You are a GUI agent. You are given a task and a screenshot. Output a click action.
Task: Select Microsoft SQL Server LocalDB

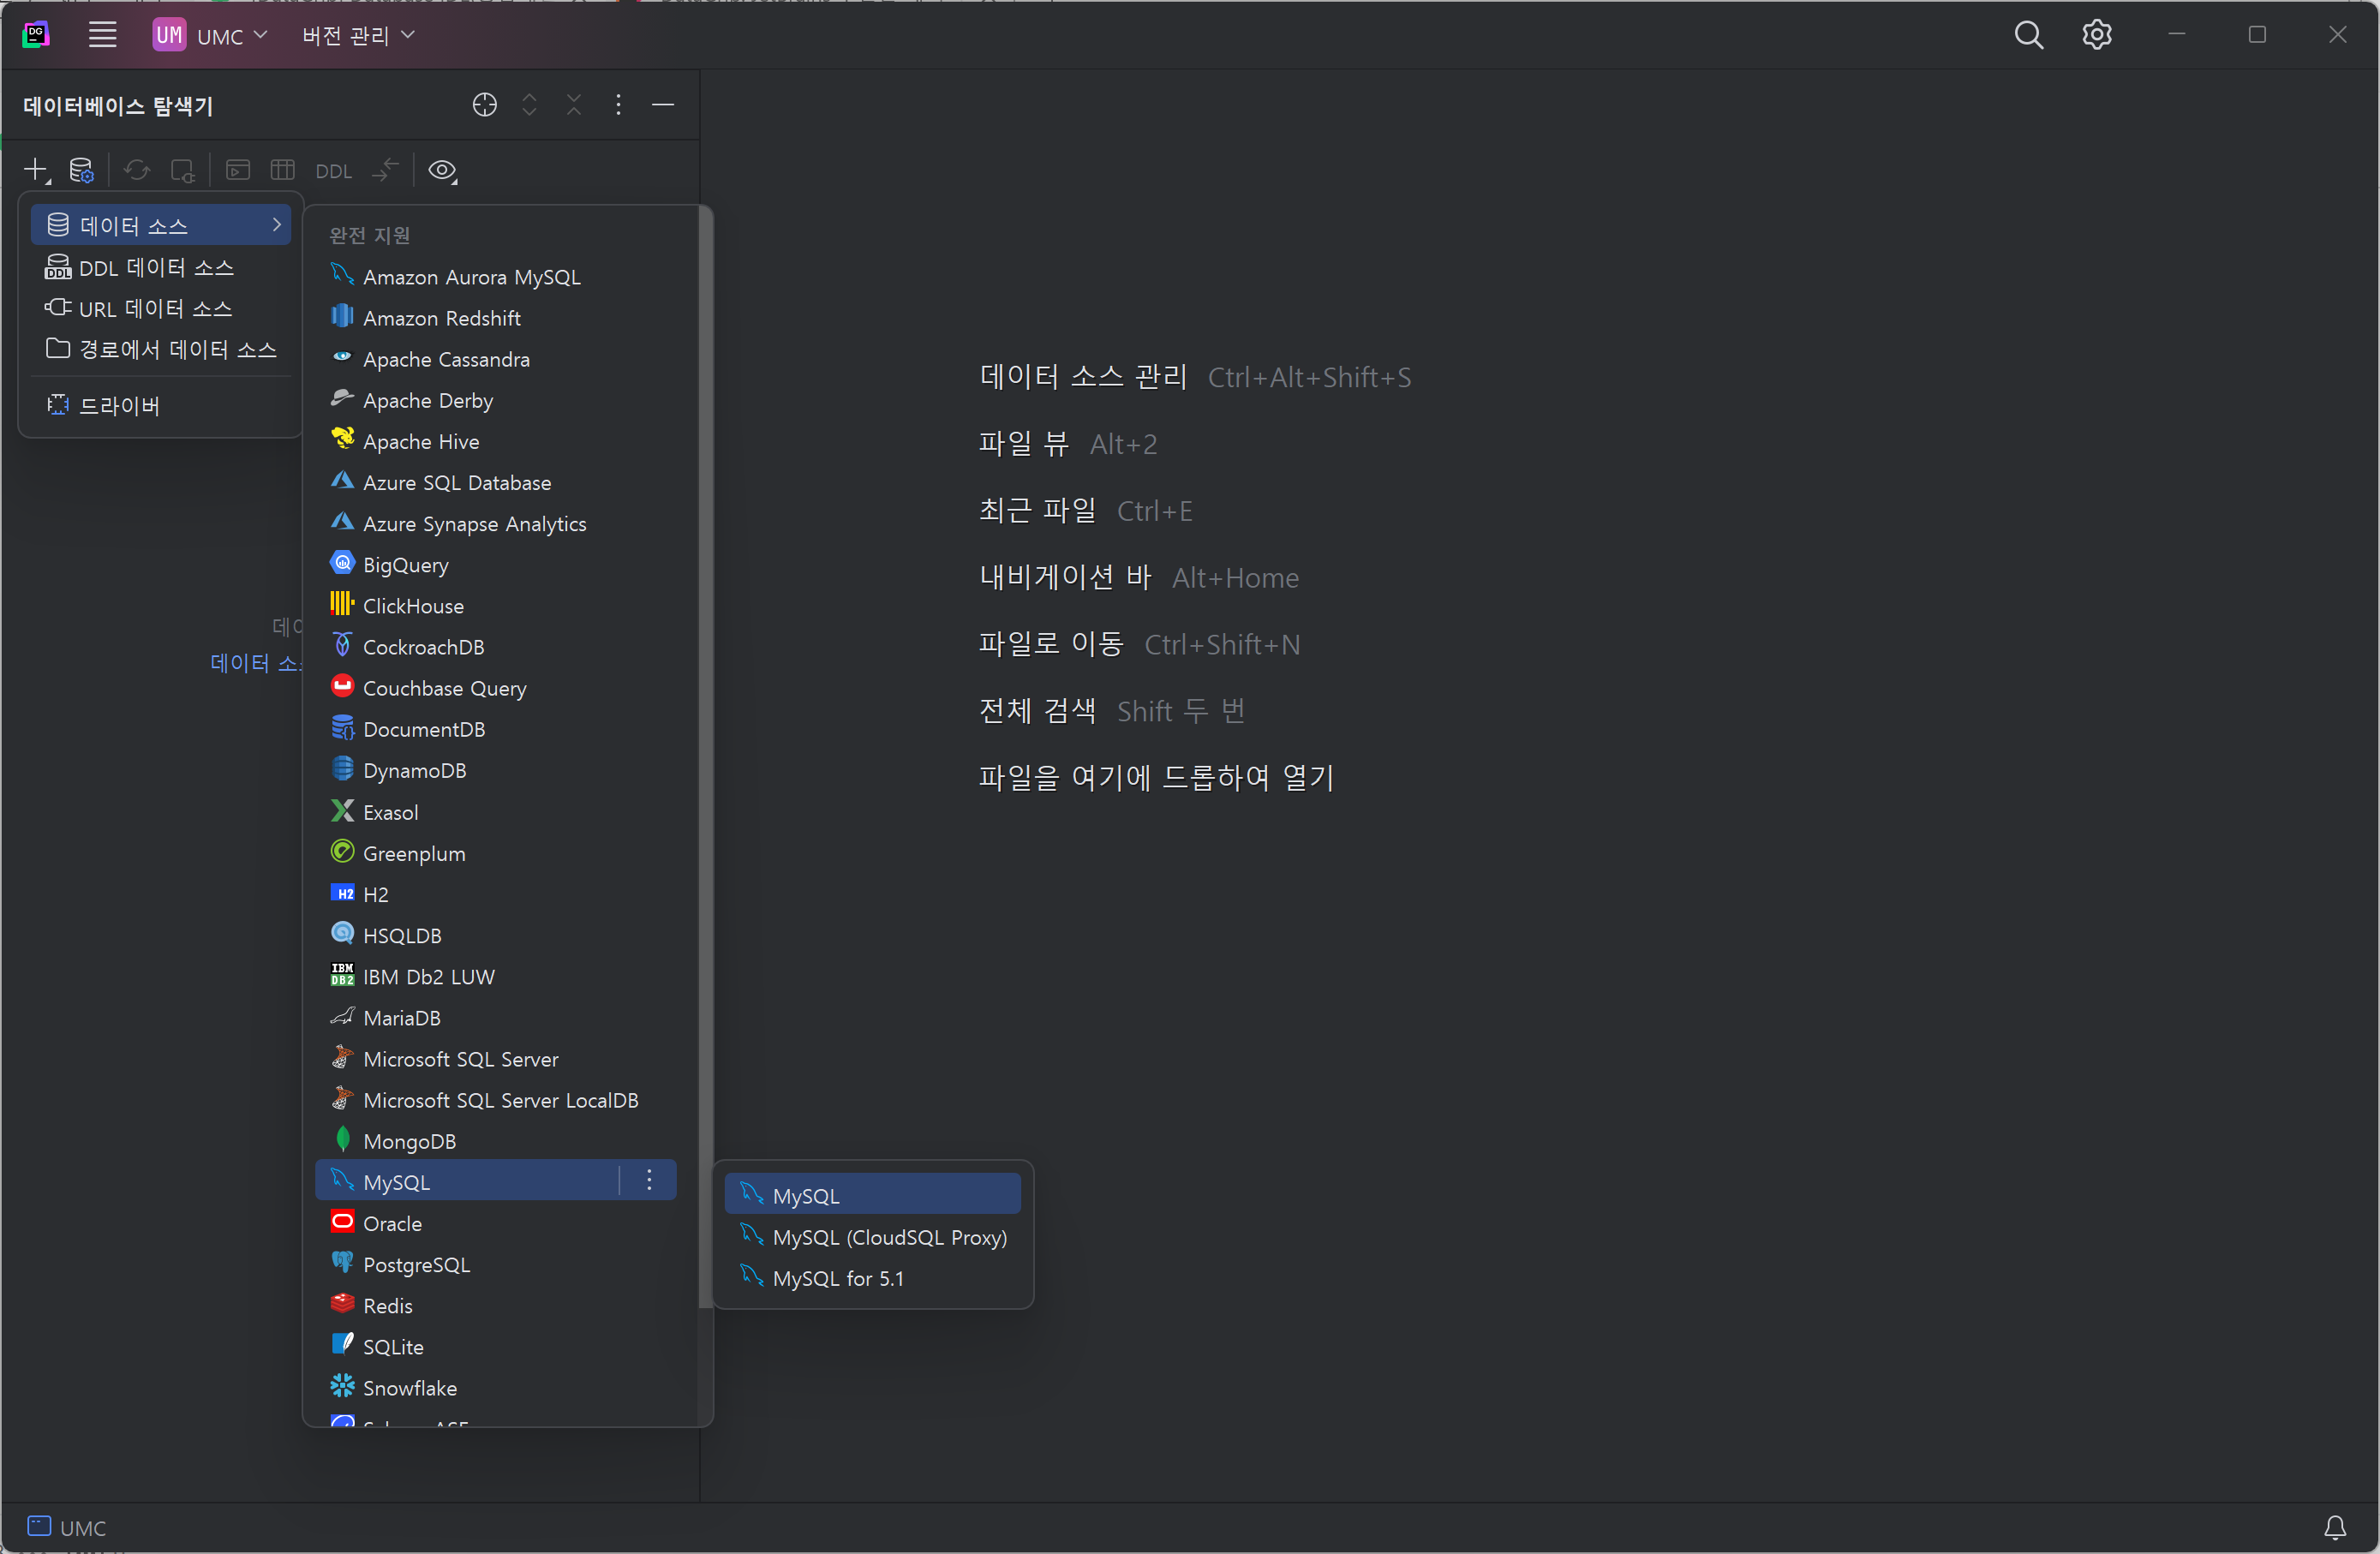pyautogui.click(x=496, y=1099)
